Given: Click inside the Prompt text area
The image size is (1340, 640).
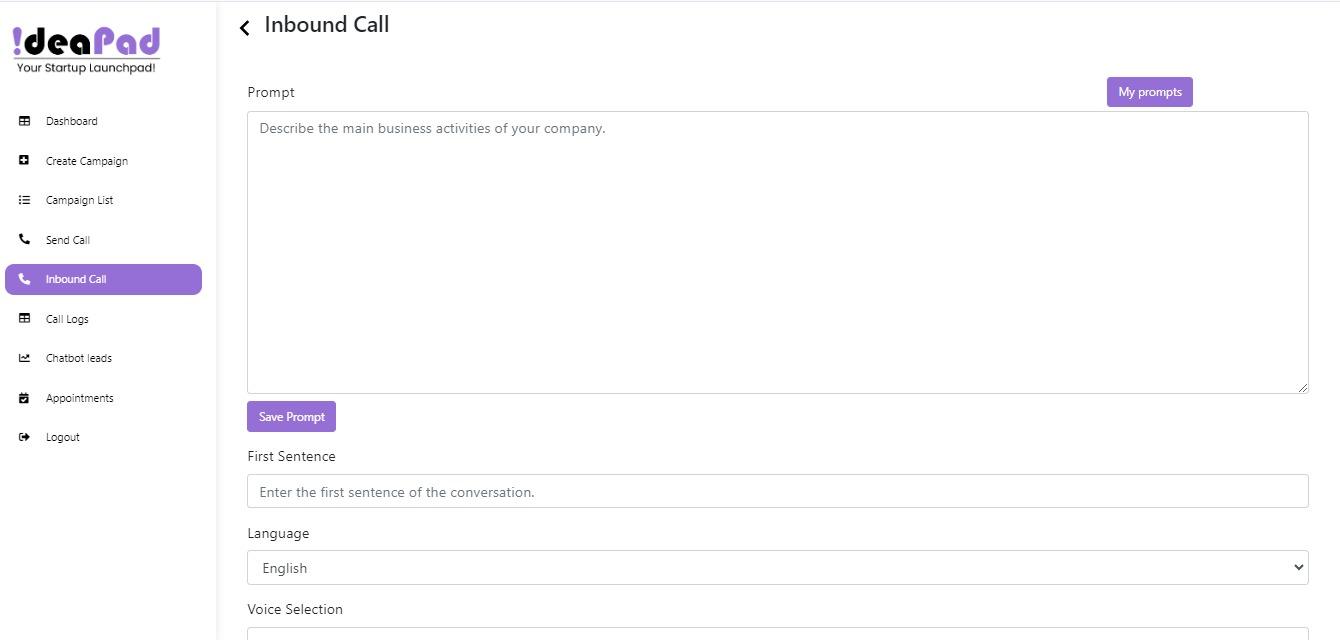Looking at the screenshot, I should pyautogui.click(x=777, y=252).
